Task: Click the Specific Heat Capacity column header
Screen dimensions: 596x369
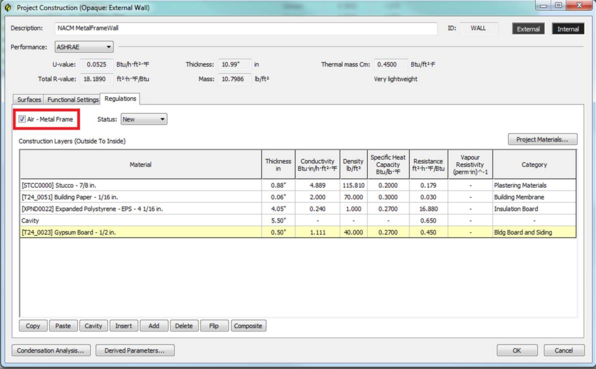Action: coord(388,164)
